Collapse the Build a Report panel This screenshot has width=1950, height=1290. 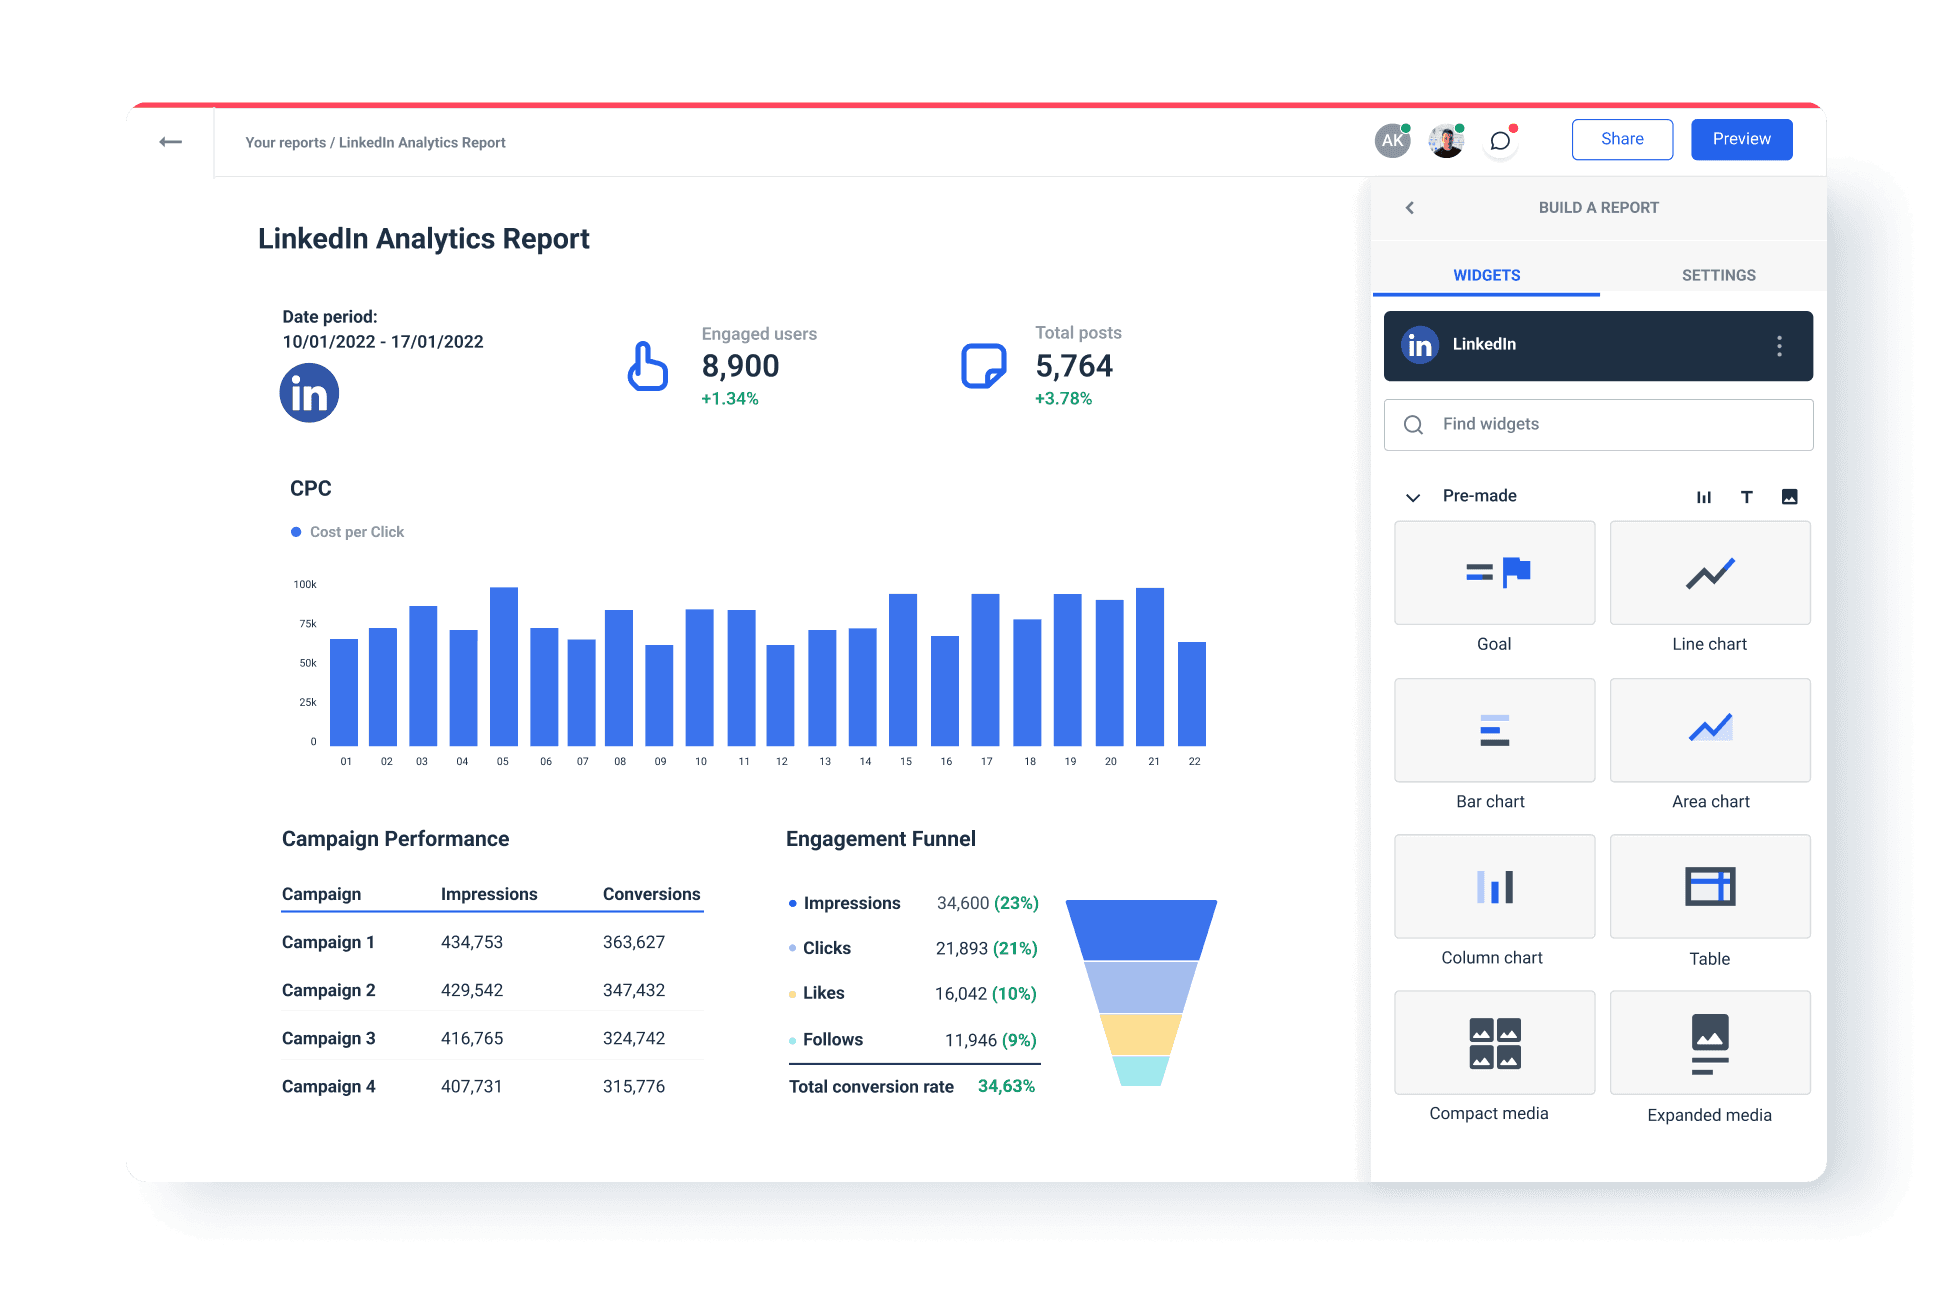[x=1410, y=207]
